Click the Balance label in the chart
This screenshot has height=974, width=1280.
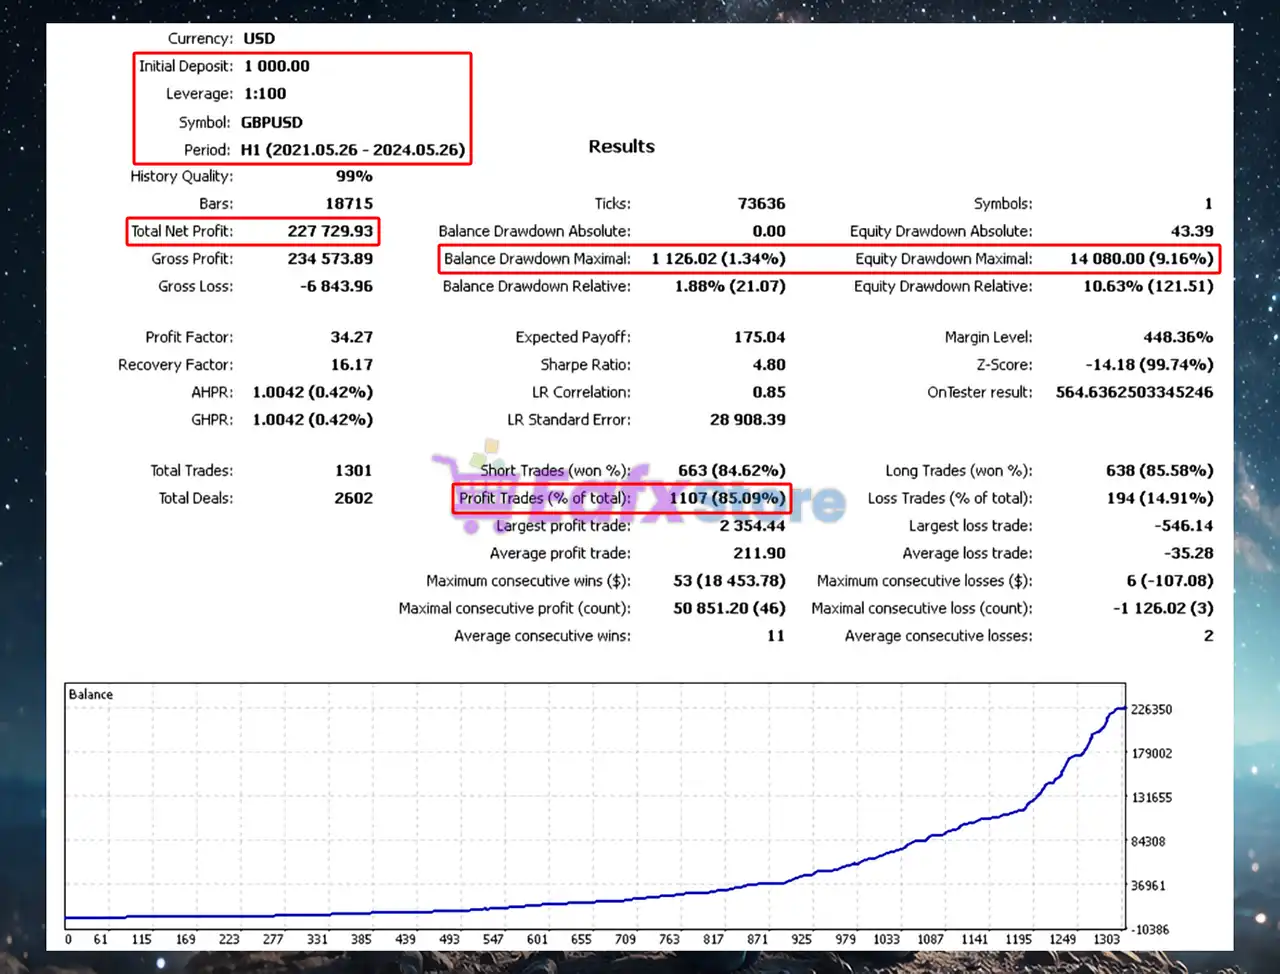(90, 694)
